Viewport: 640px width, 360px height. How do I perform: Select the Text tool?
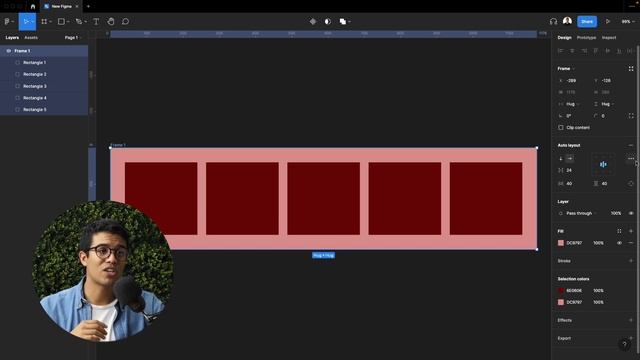(96, 22)
